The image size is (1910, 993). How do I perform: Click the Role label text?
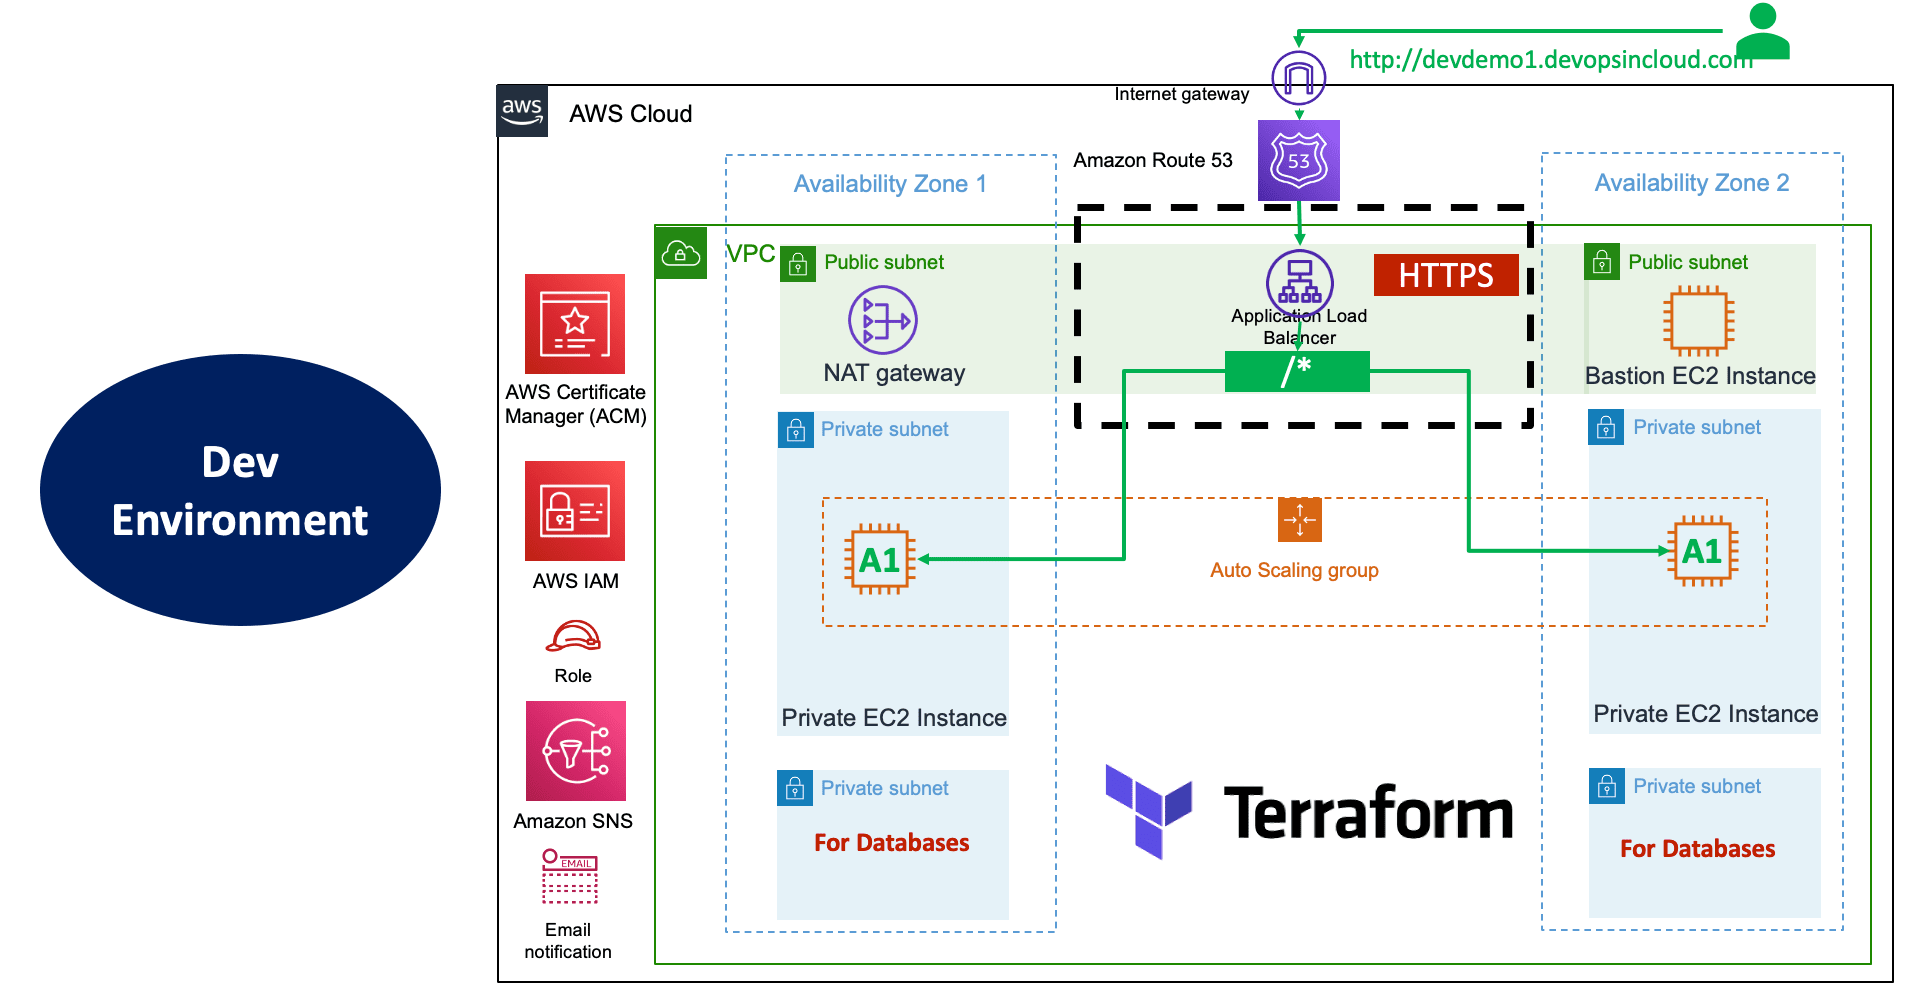573,676
